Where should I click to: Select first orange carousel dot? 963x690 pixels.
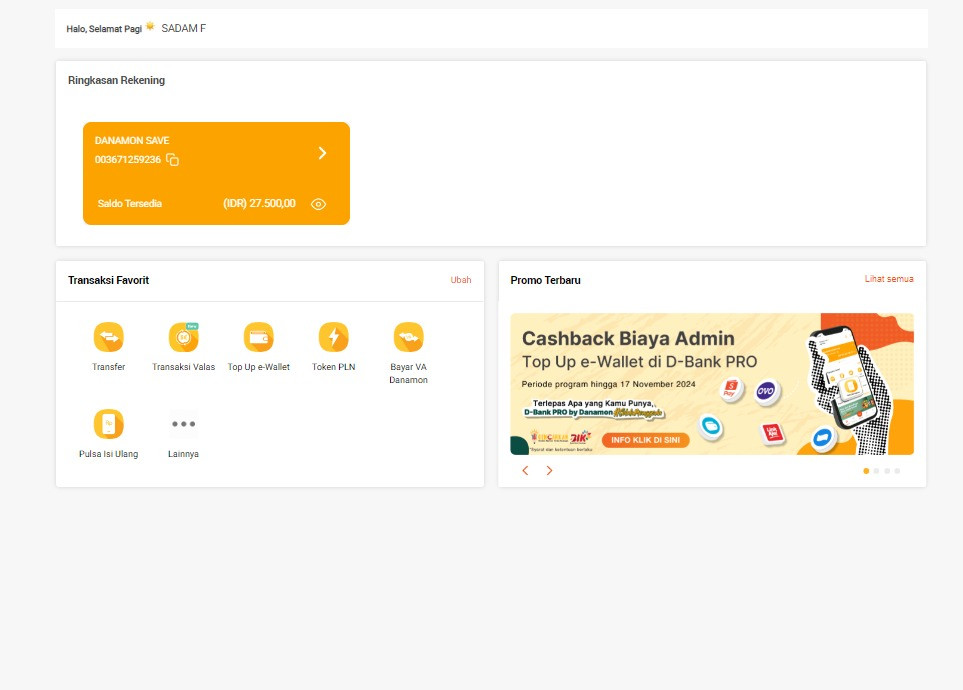866,471
